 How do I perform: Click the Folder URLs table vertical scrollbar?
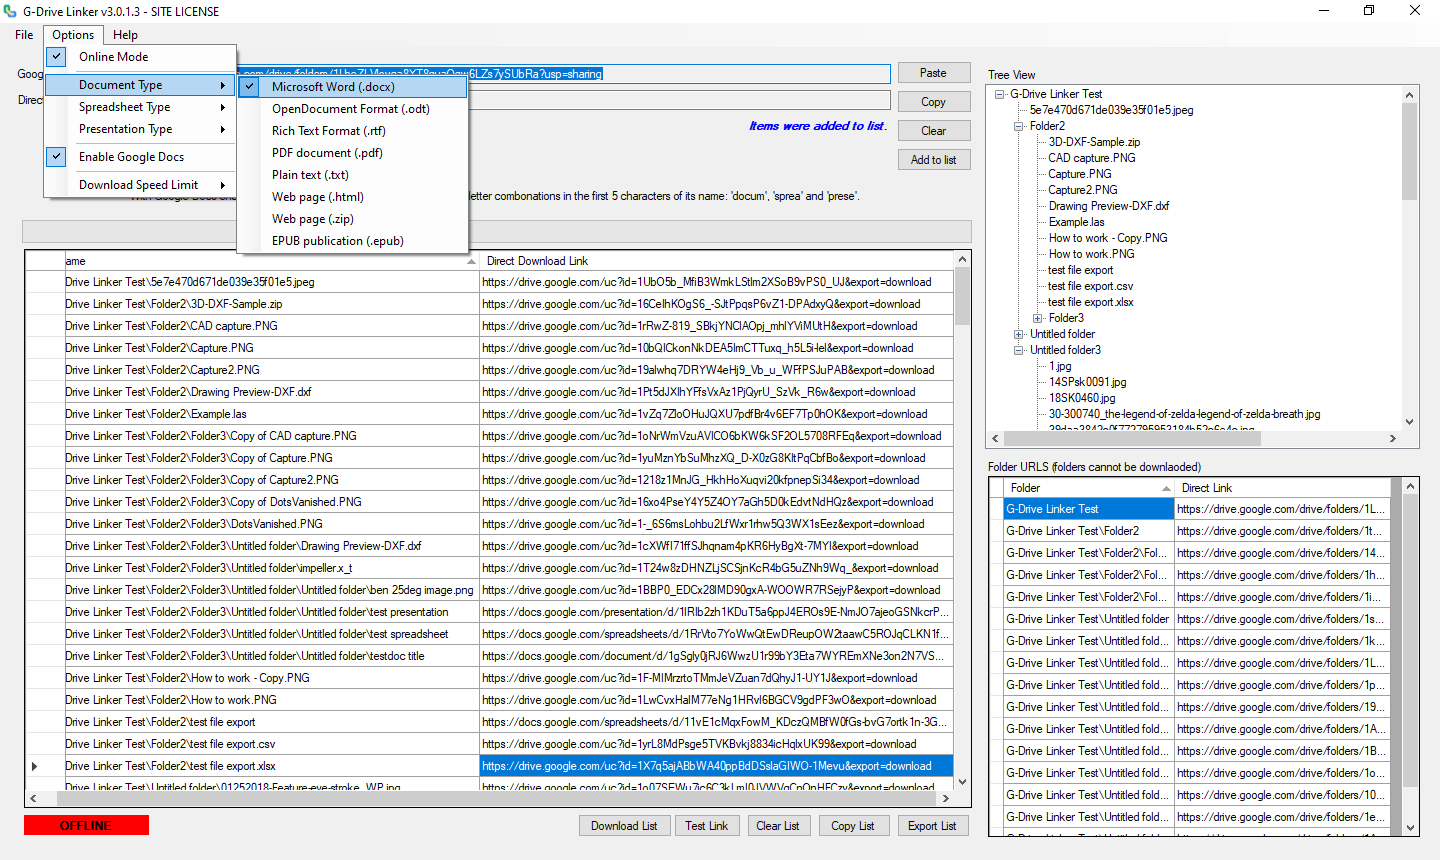click(x=1411, y=656)
